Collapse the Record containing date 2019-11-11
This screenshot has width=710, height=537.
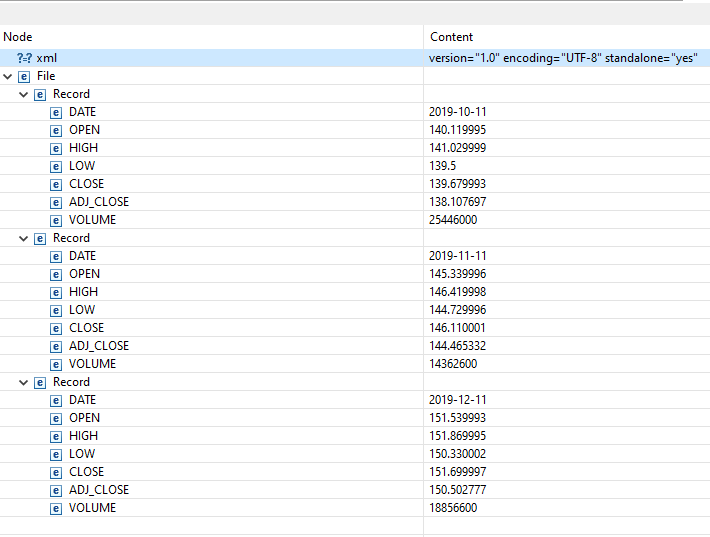[24, 239]
